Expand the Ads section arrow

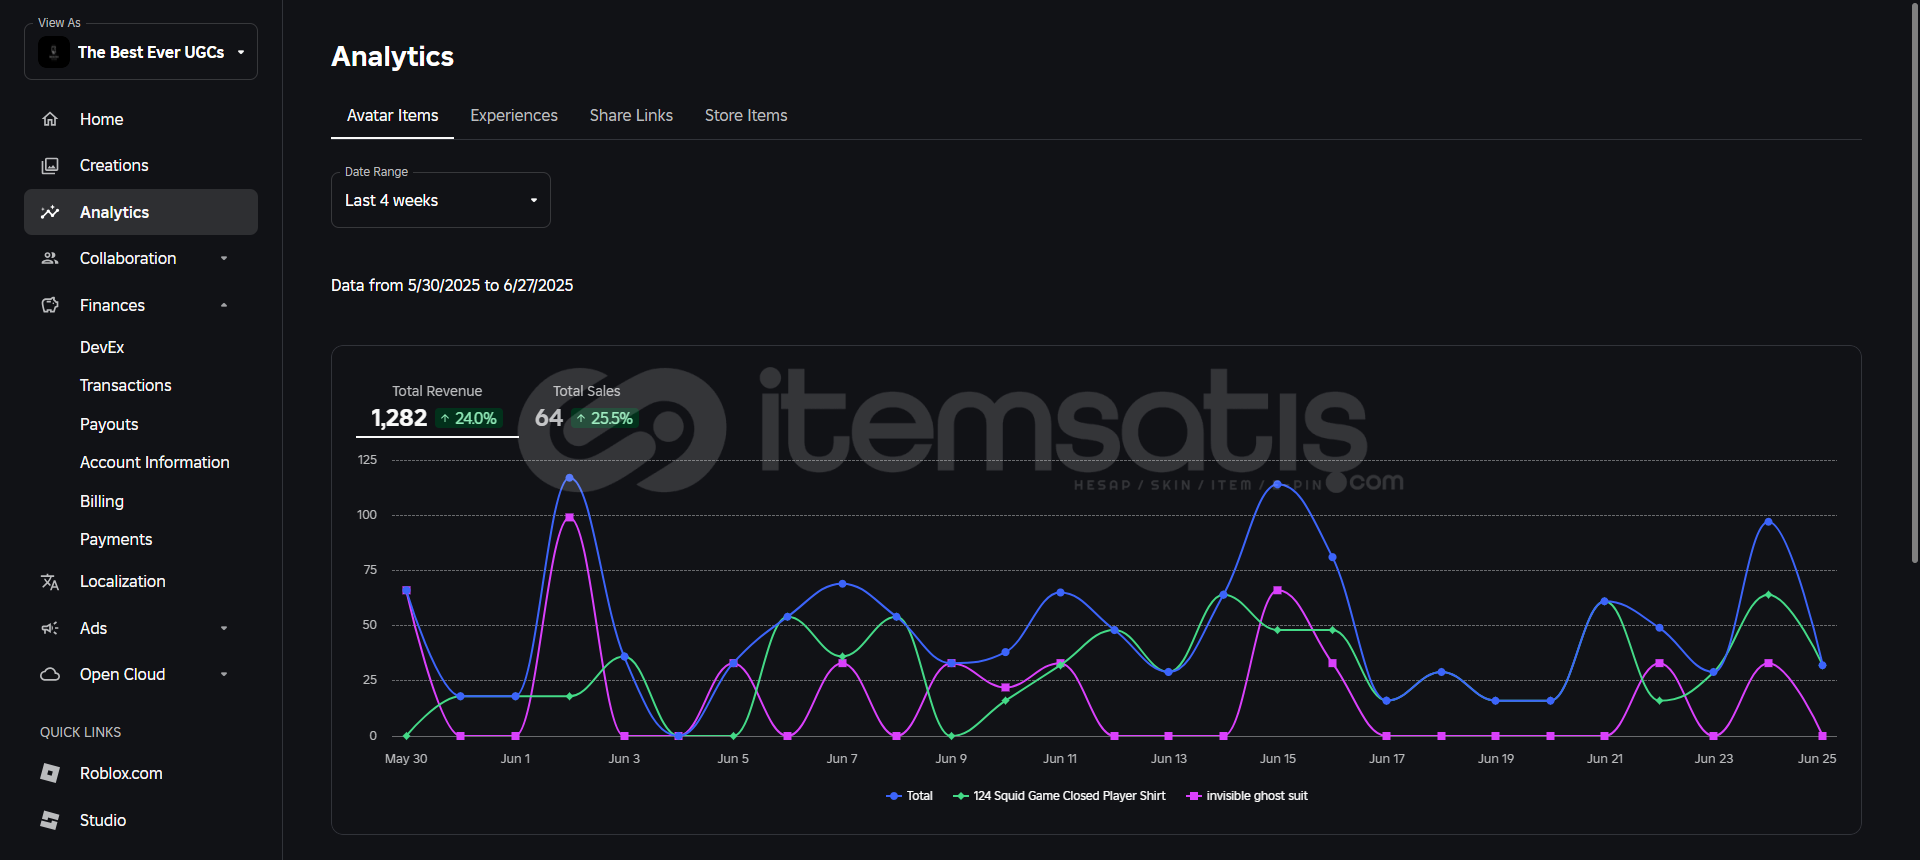click(x=224, y=628)
